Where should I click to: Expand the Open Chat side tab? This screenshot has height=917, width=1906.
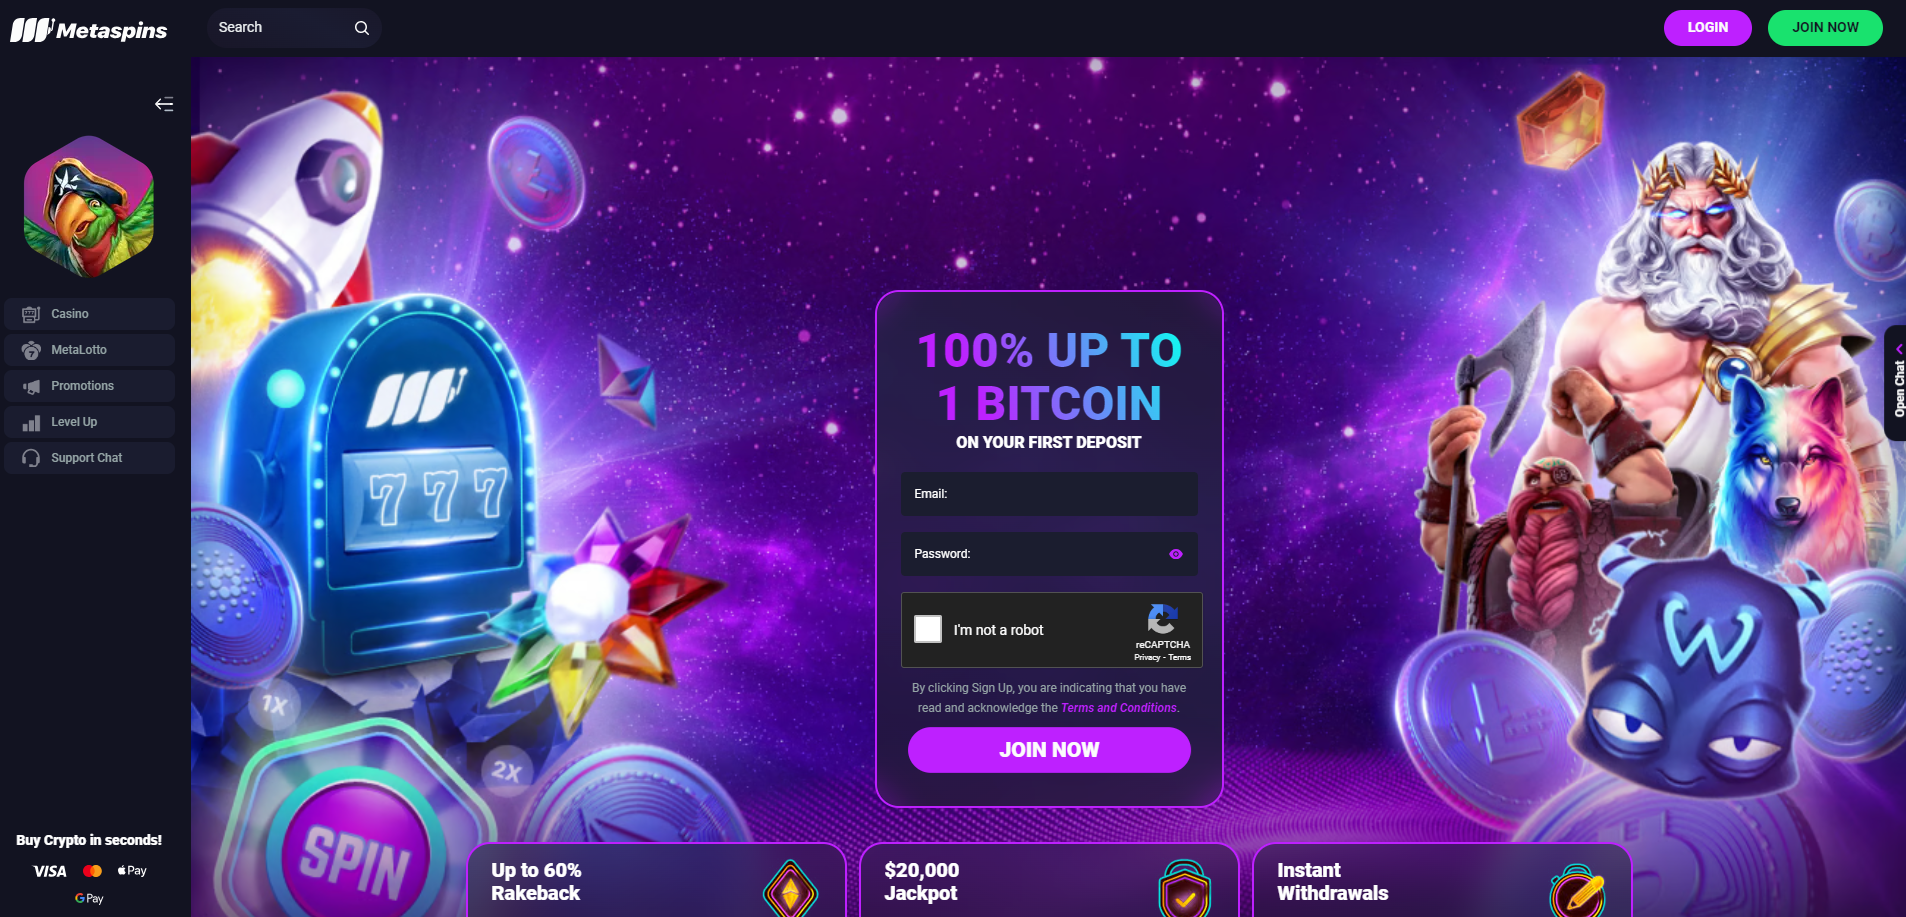[x=1896, y=383]
